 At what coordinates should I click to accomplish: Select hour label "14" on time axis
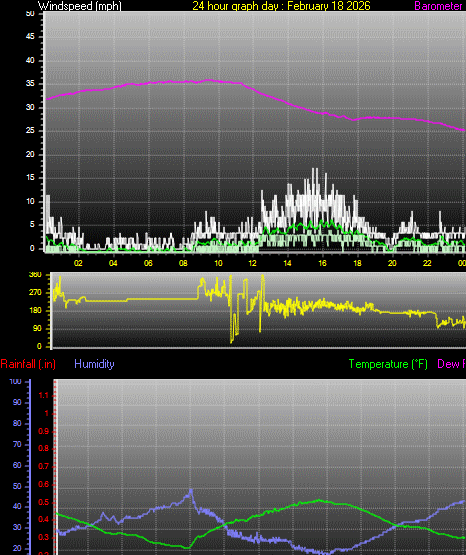(287, 263)
